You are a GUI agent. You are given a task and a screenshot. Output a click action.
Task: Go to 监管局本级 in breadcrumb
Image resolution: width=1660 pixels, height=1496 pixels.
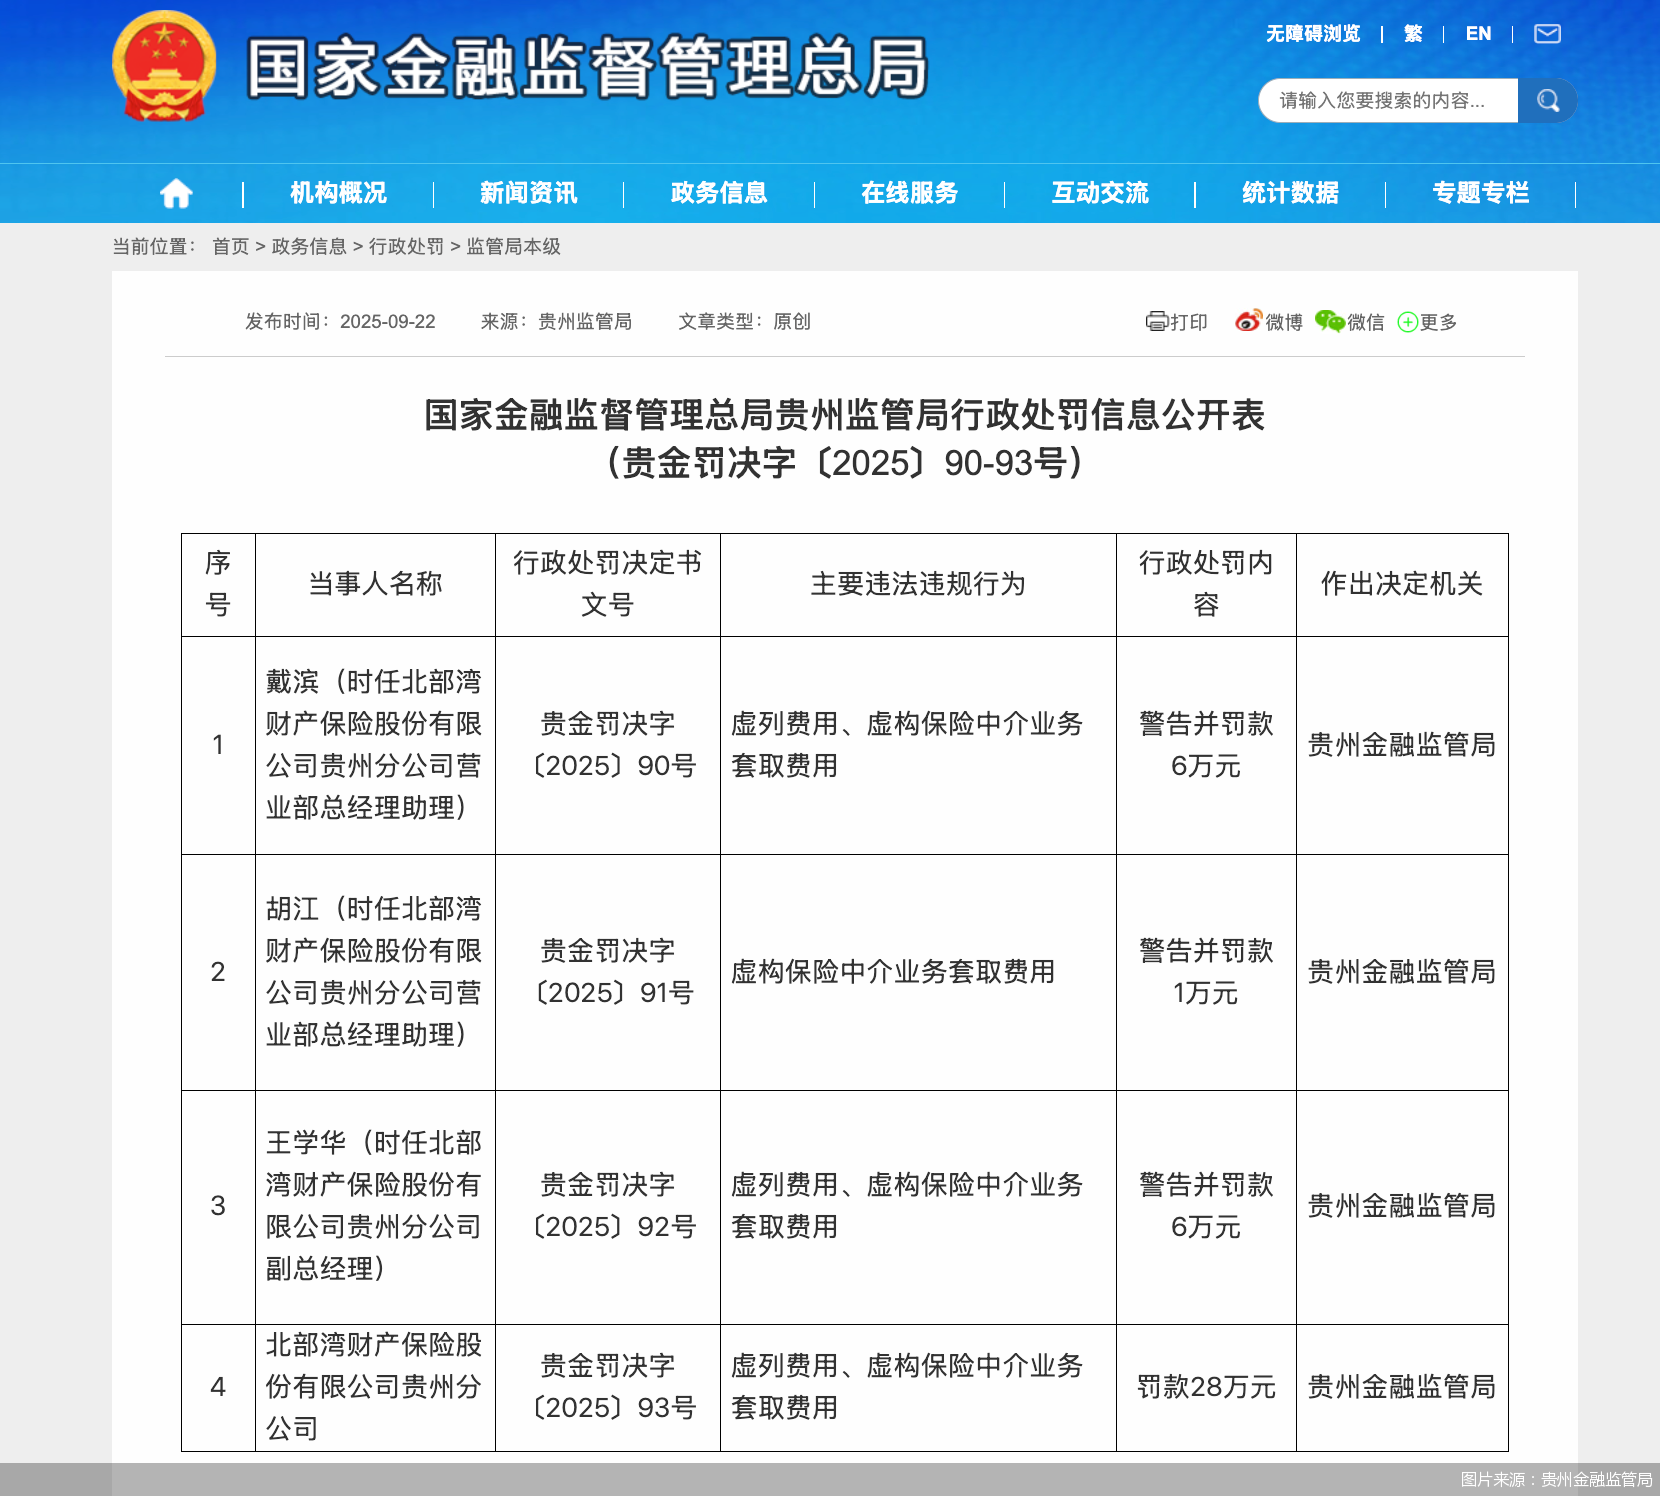point(513,247)
